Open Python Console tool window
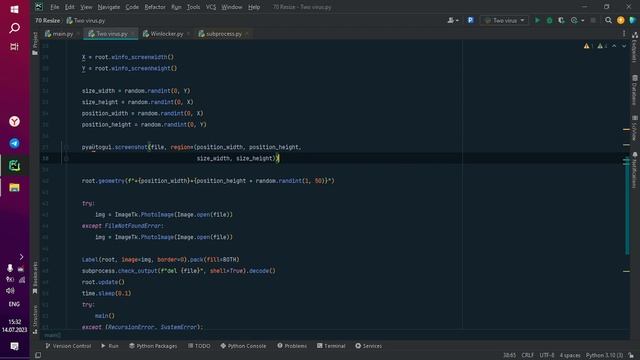The image size is (640, 360). (x=243, y=346)
